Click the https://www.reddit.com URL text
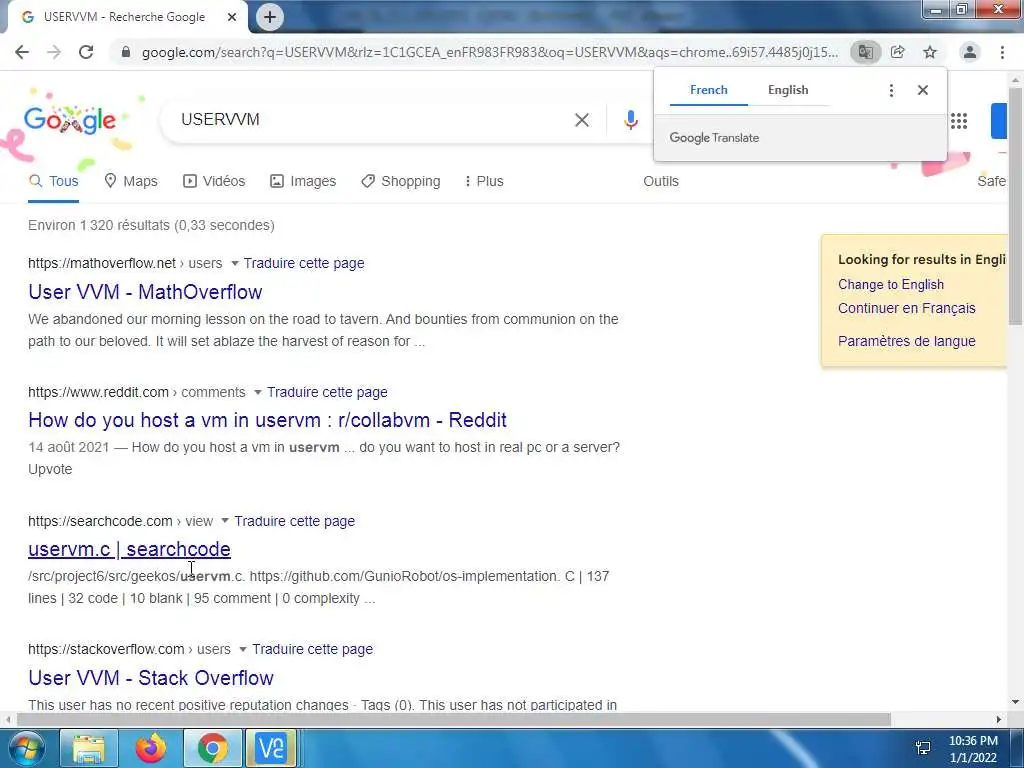Viewport: 1024px width, 768px height. (x=99, y=392)
